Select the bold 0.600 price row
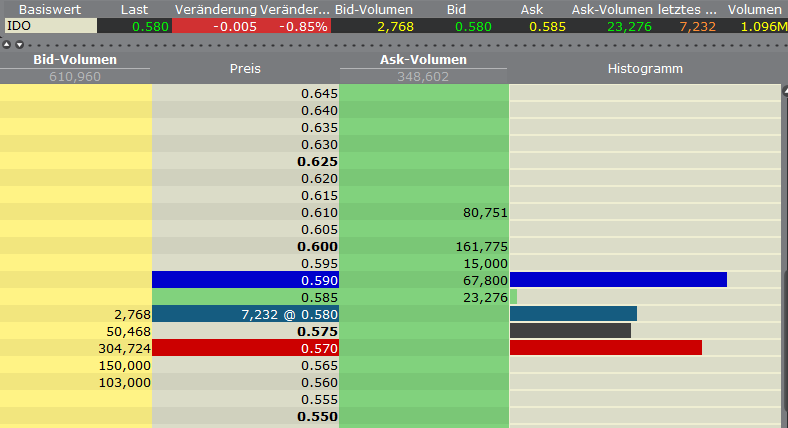 tap(246, 246)
